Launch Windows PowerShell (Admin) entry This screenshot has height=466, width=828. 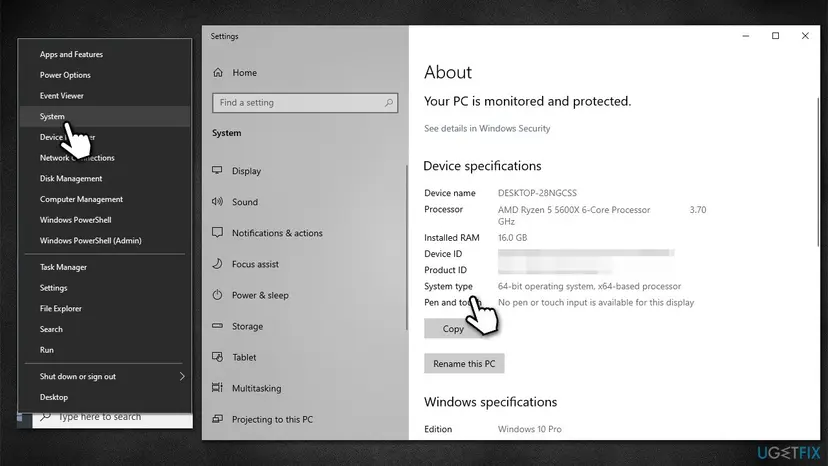tap(90, 240)
